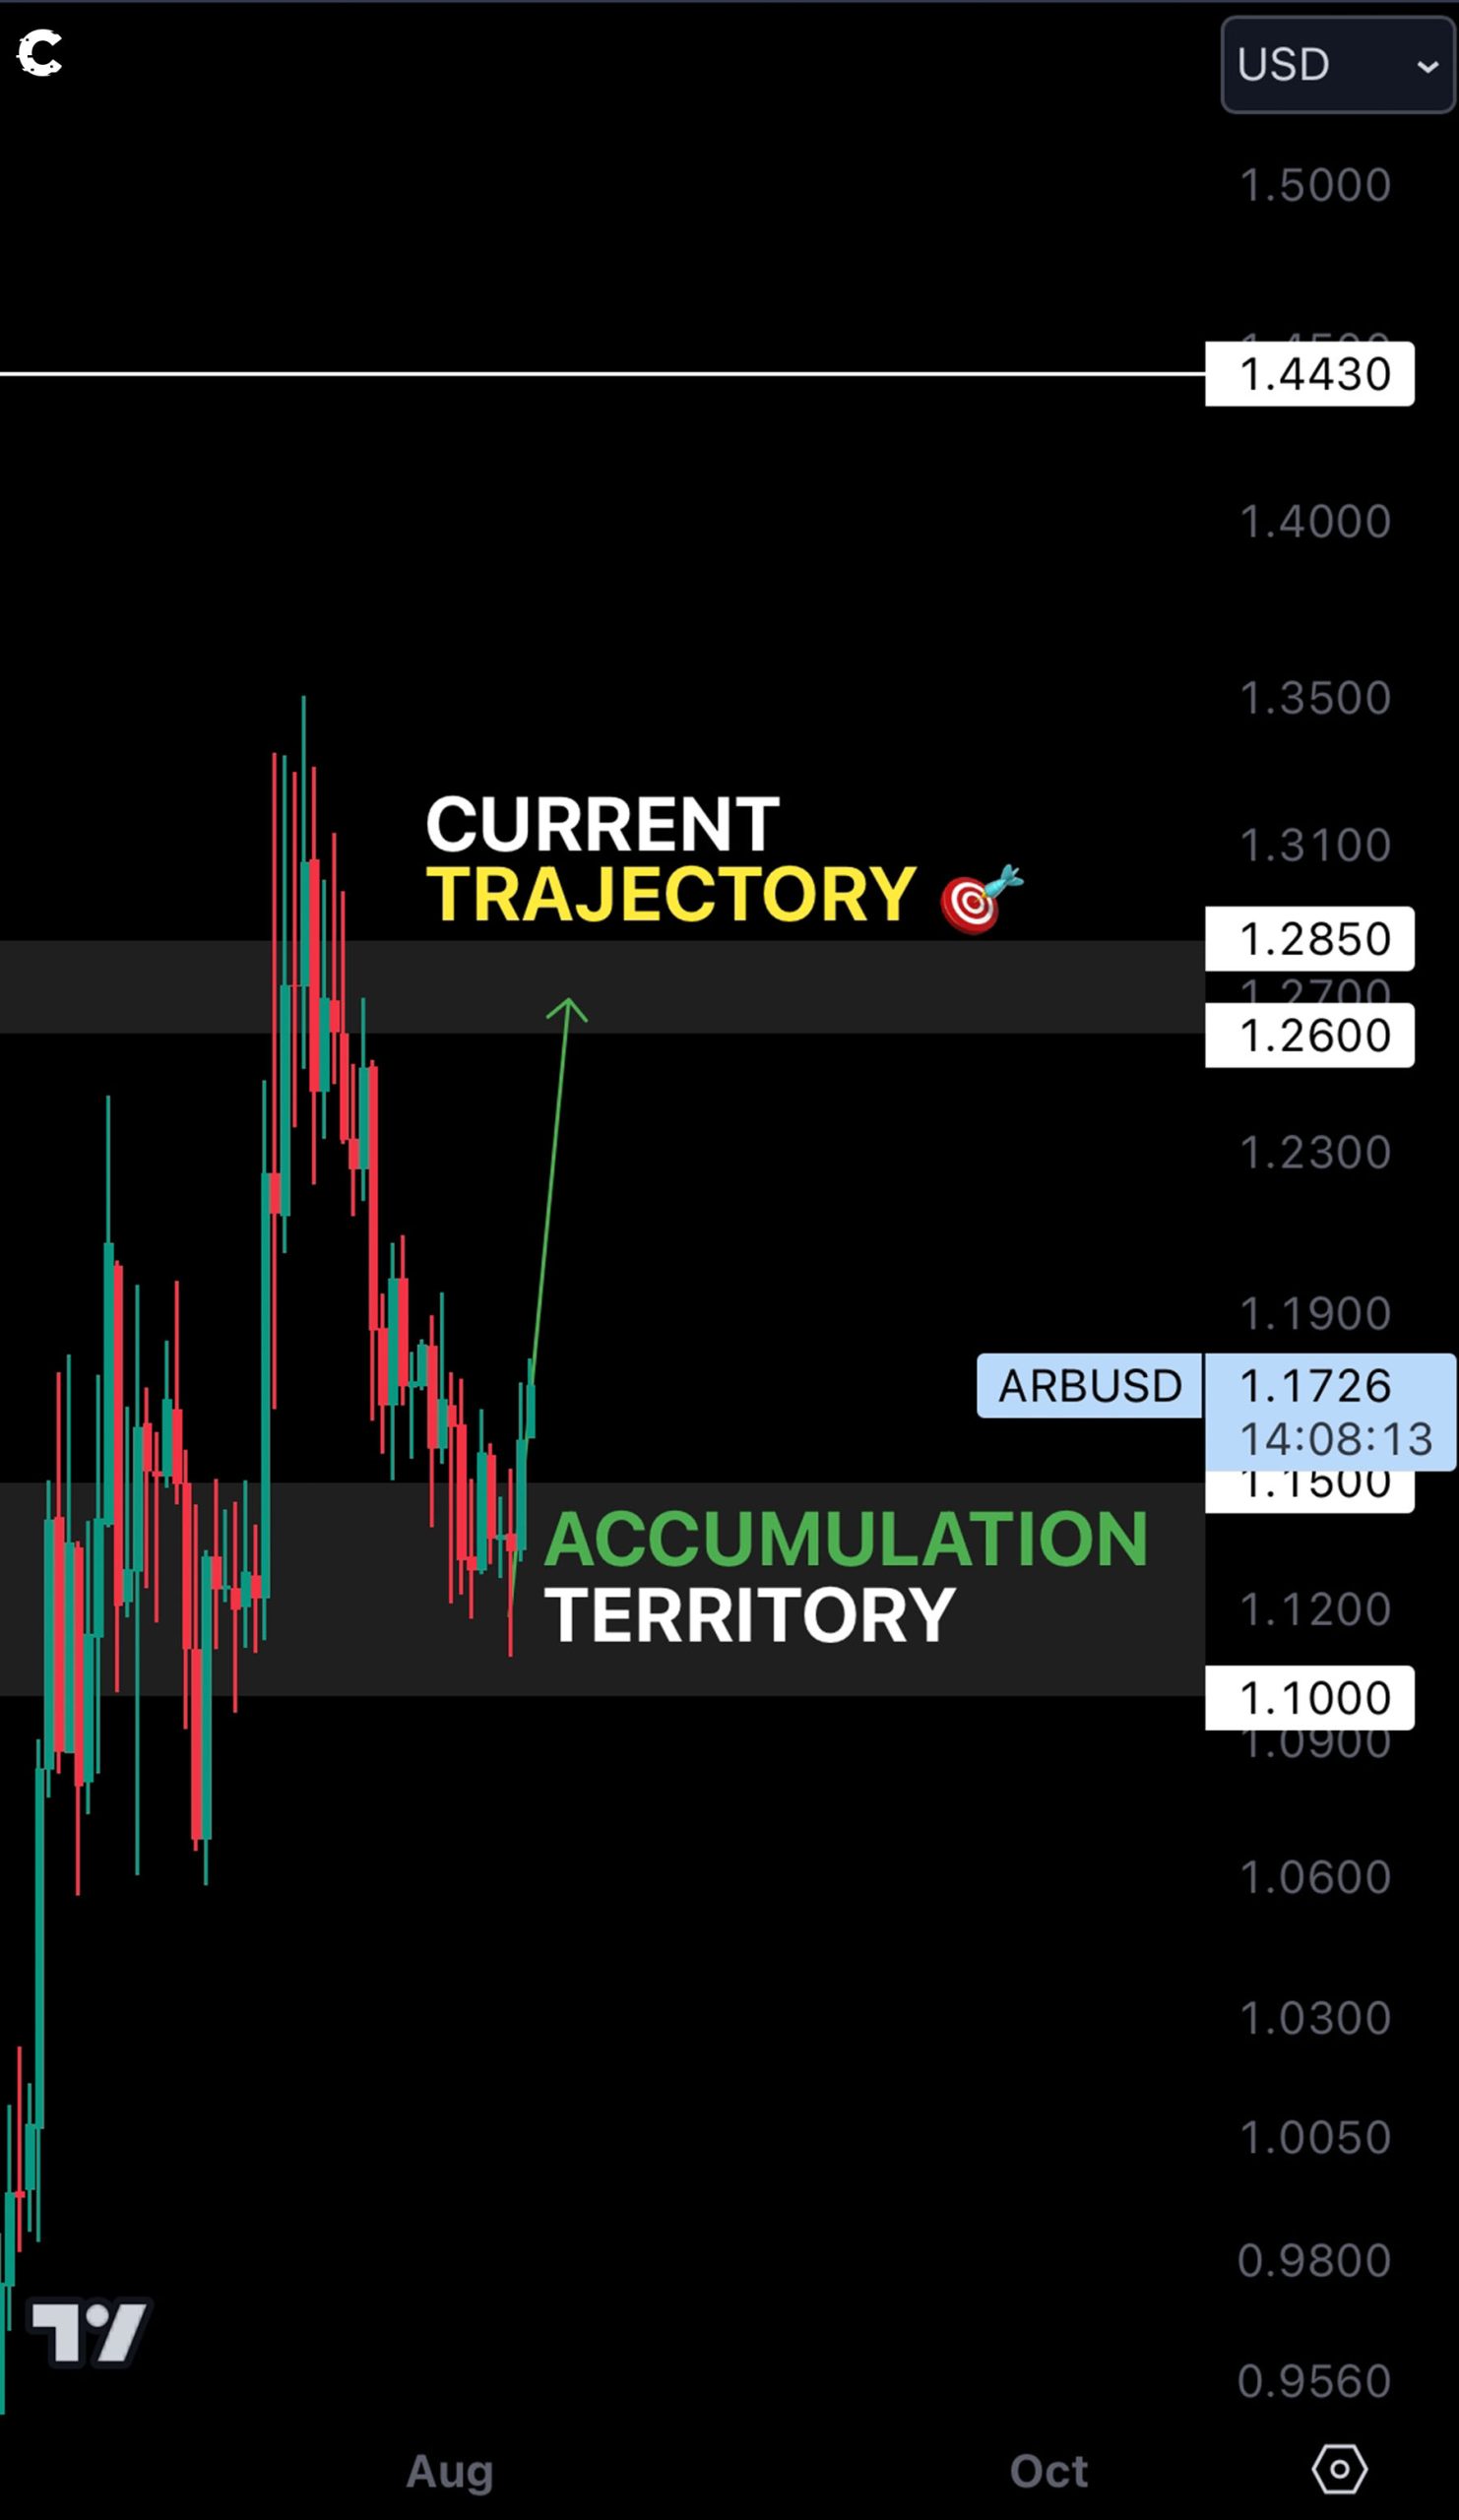Image resolution: width=1459 pixels, height=2520 pixels.
Task: Expand the chevron beside USD
Action: [x=1427, y=67]
